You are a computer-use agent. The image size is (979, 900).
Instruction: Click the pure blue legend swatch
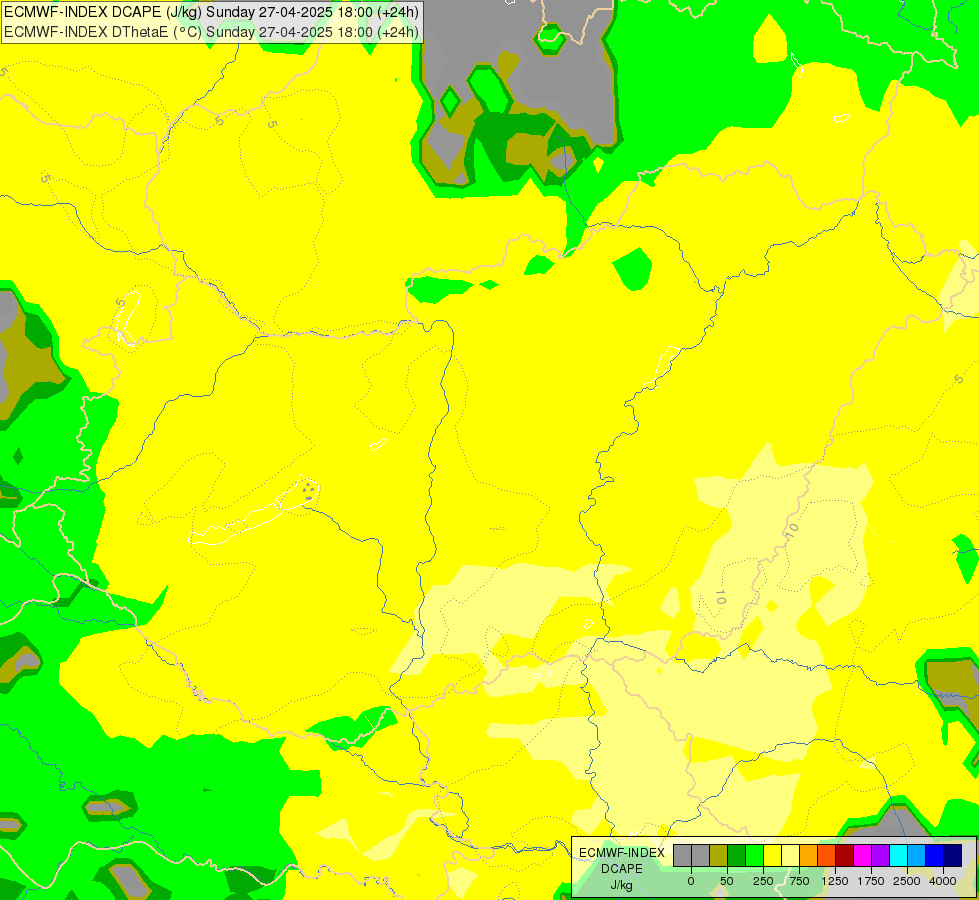coord(934,856)
